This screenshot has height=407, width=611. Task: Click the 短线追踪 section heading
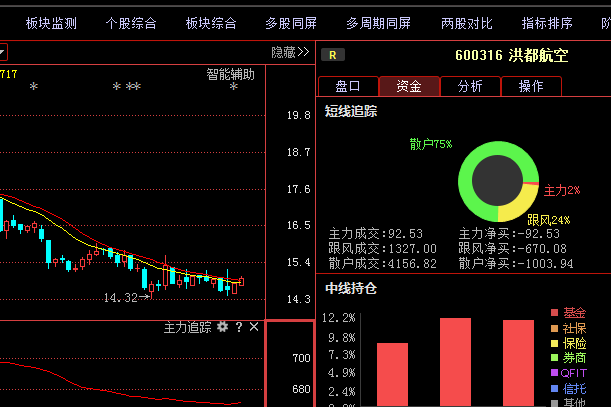[351, 111]
